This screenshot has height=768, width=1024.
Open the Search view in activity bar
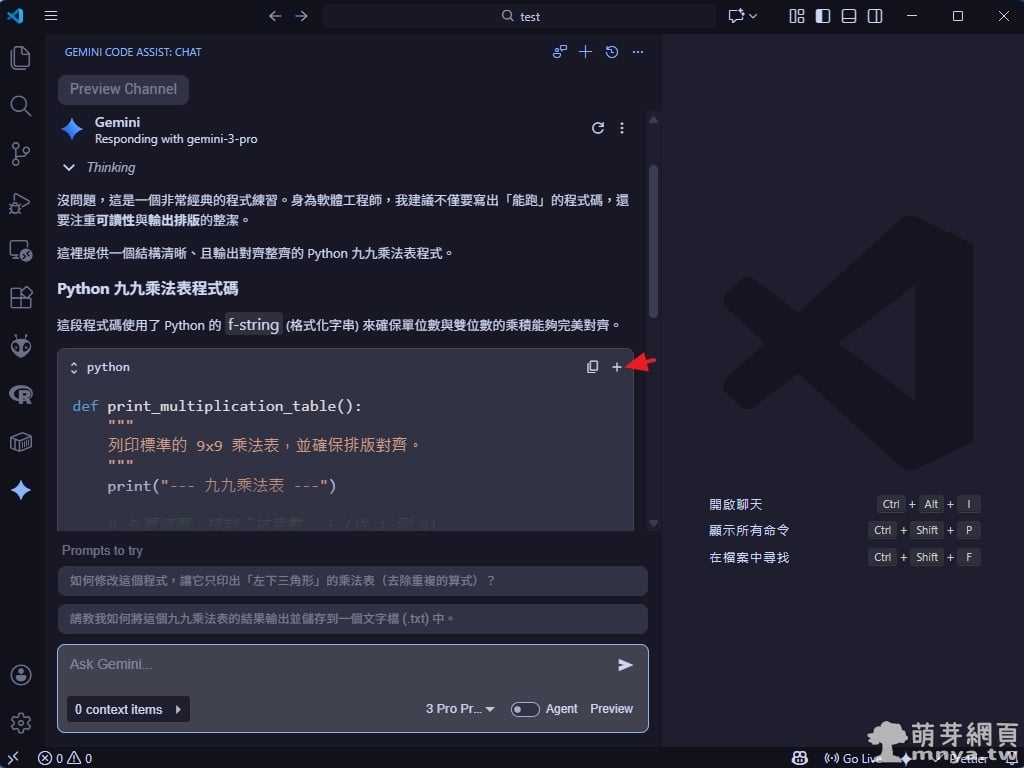tap(21, 105)
